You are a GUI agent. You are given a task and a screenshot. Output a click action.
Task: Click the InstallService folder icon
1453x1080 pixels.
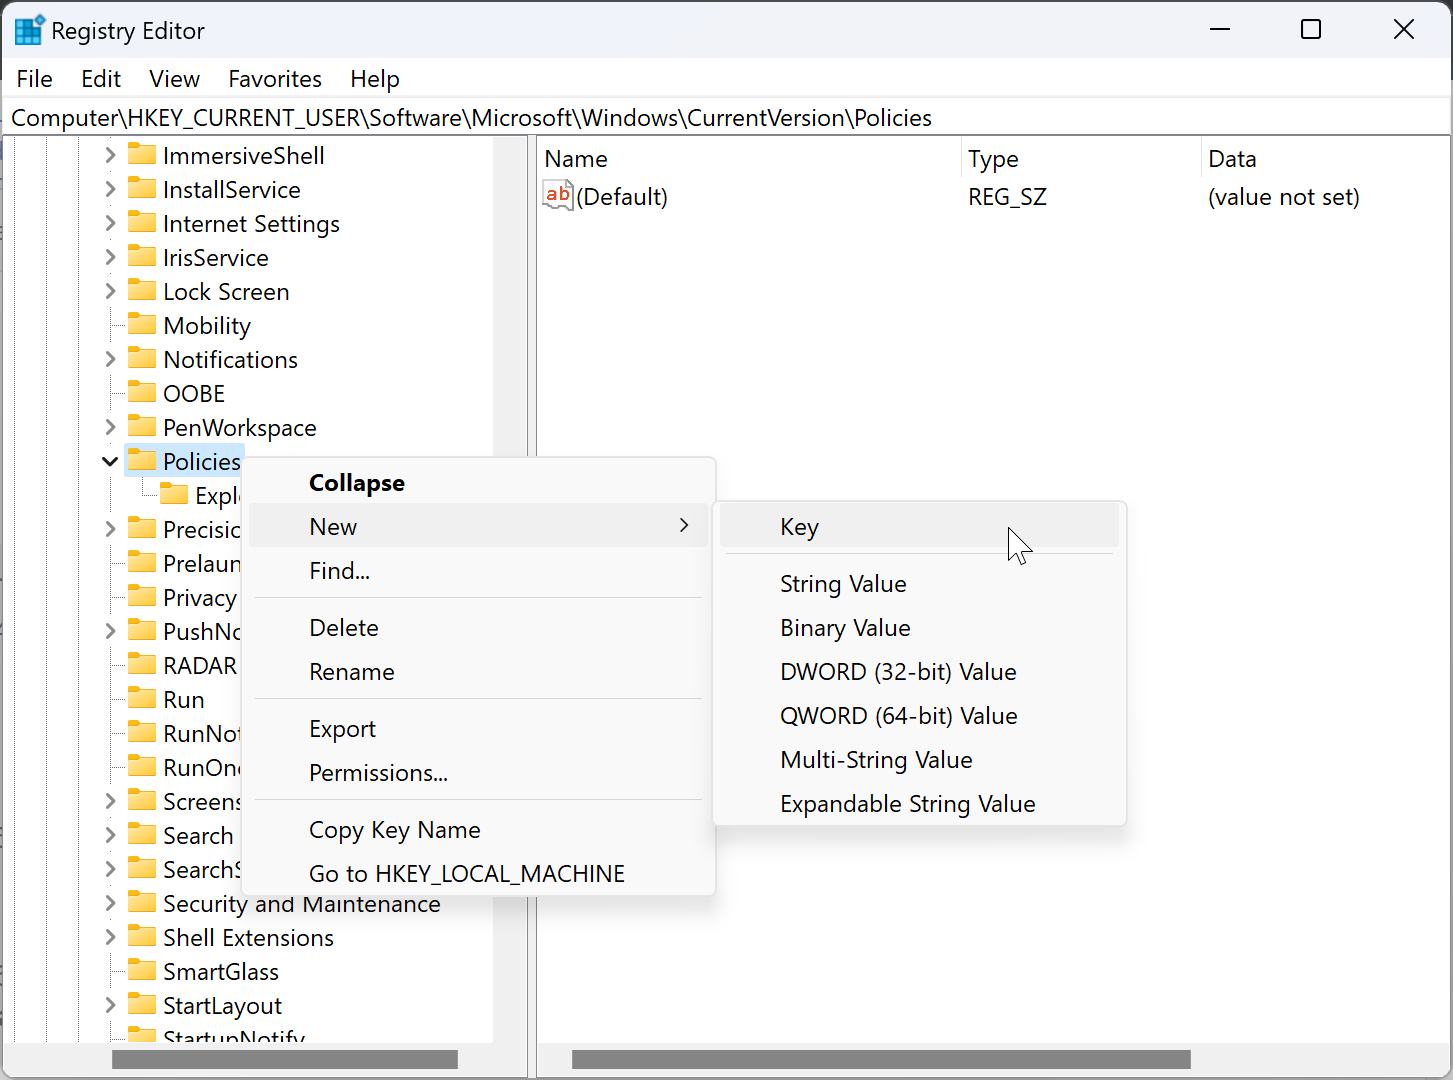142,189
